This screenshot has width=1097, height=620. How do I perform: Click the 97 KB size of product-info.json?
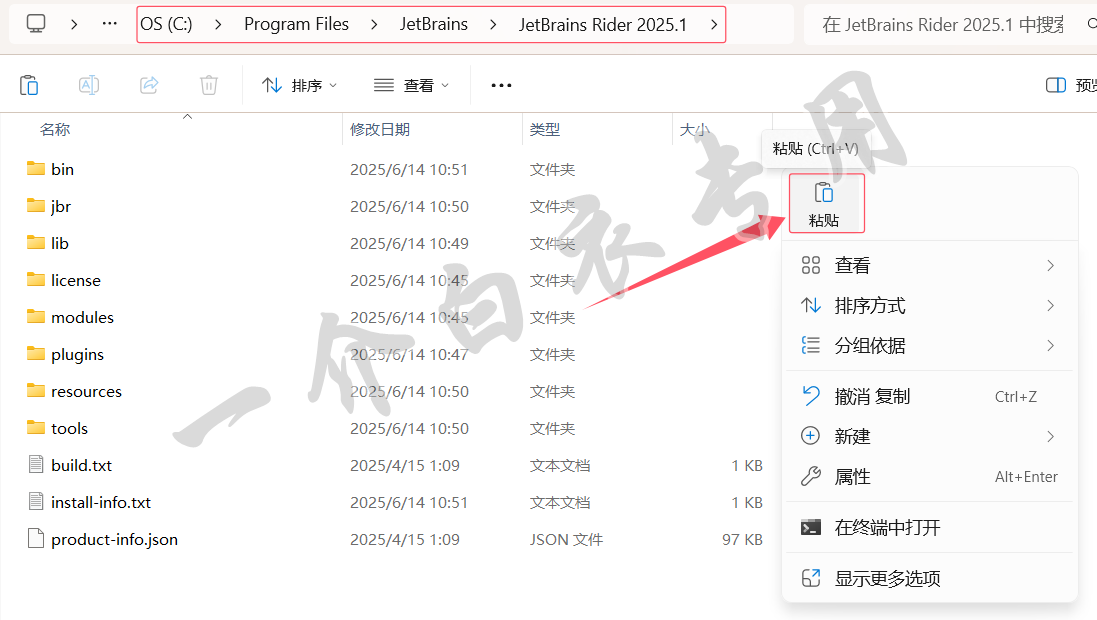(742, 540)
